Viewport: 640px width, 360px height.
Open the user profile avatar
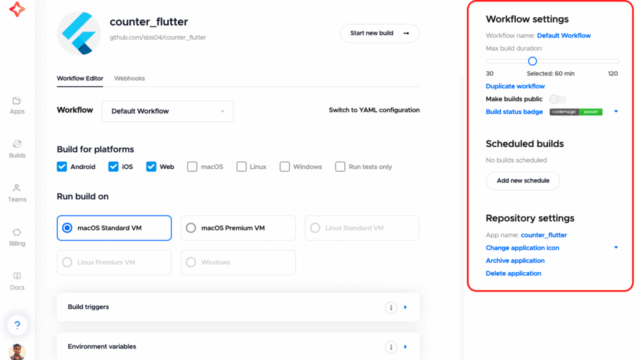[17, 352]
